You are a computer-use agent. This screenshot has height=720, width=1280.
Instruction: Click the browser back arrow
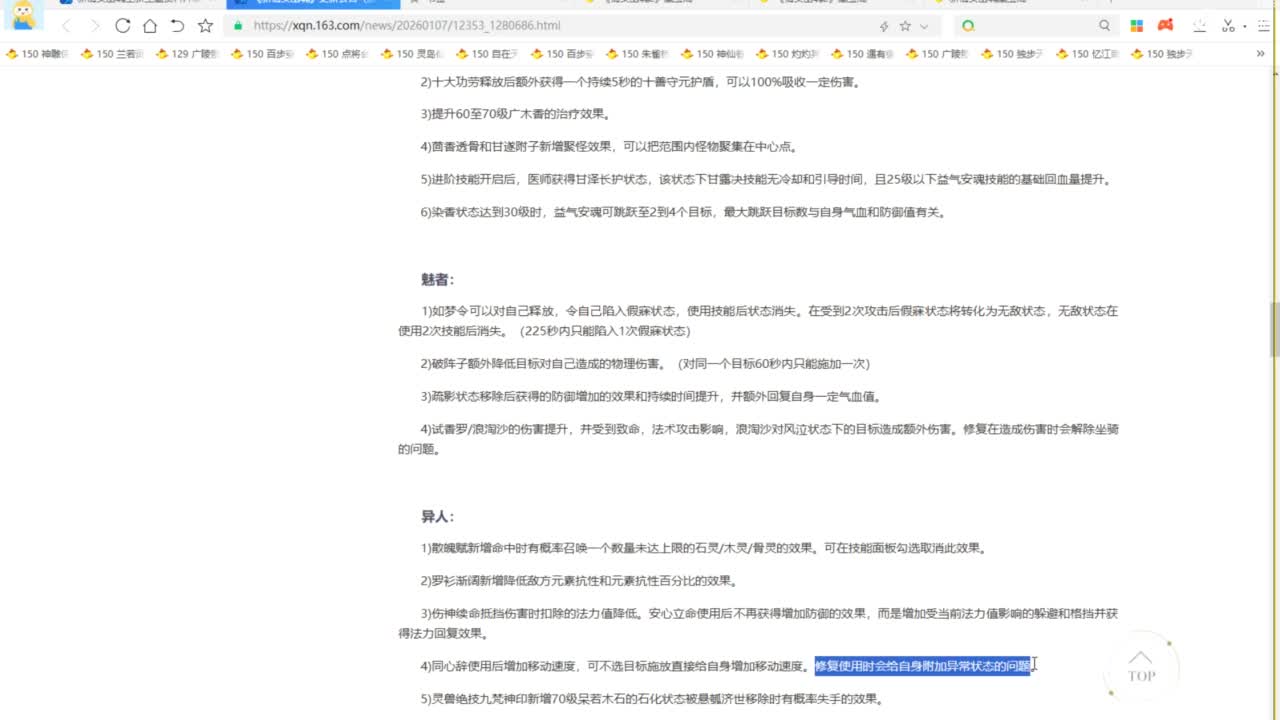click(66, 26)
